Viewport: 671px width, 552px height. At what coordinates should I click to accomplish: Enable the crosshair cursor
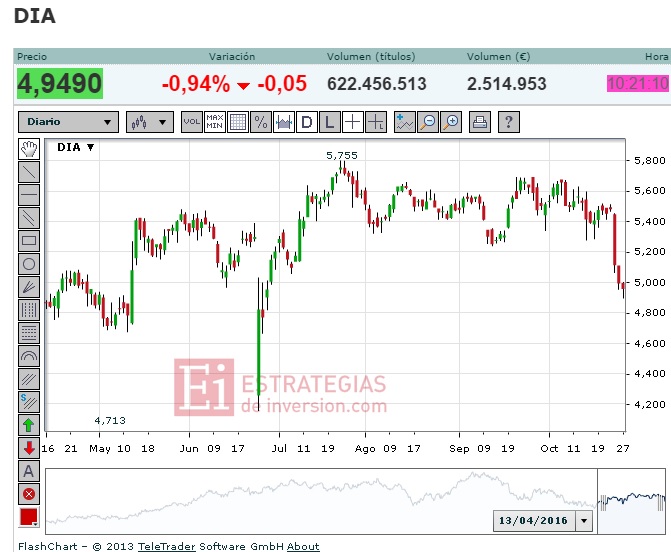tap(353, 122)
